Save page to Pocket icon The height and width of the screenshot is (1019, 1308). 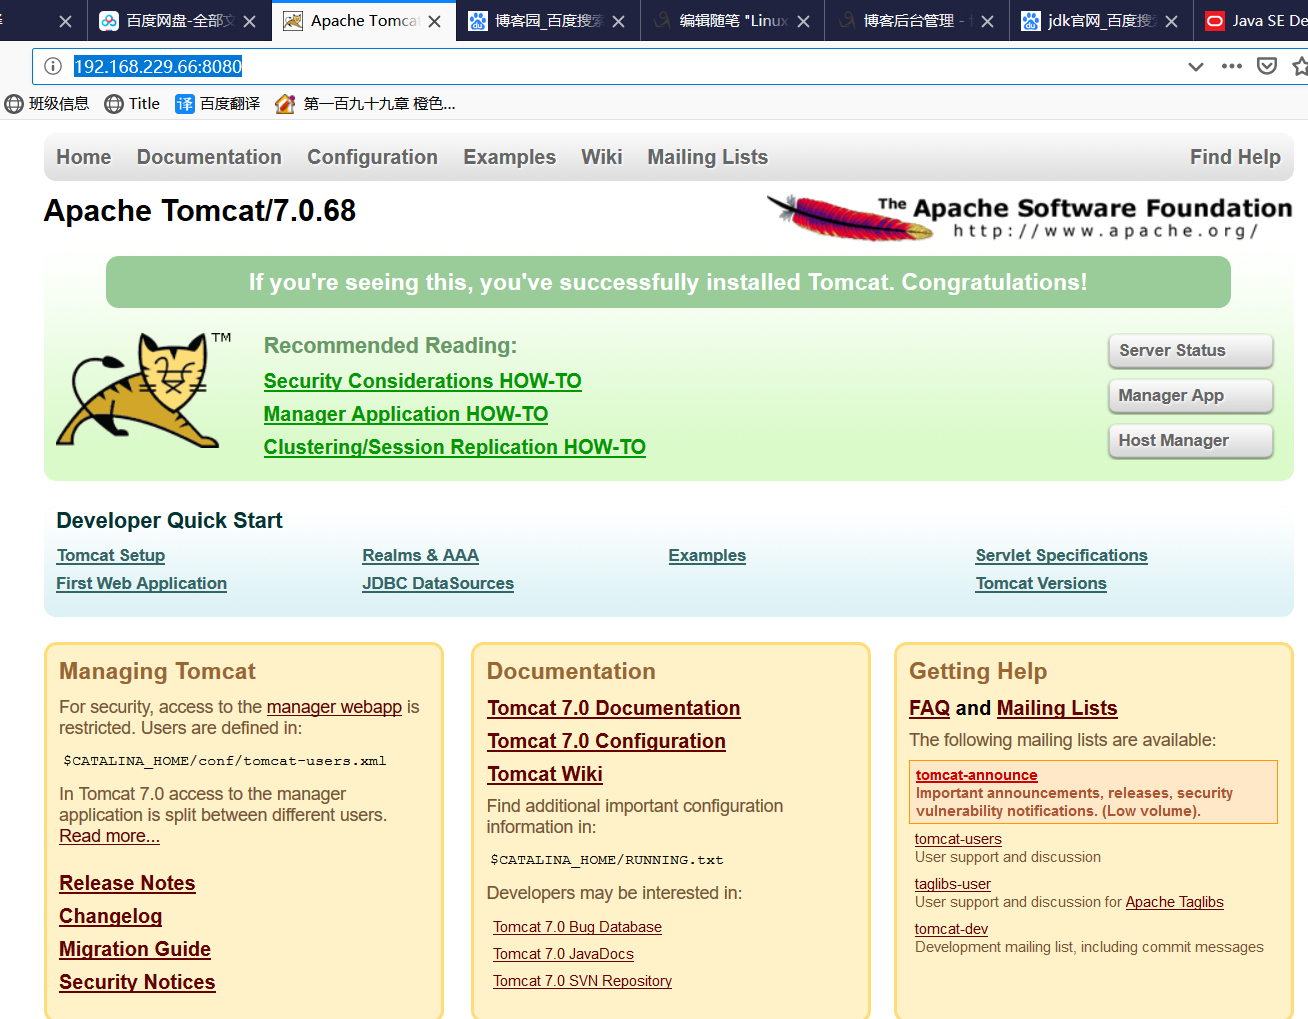[x=1267, y=66]
